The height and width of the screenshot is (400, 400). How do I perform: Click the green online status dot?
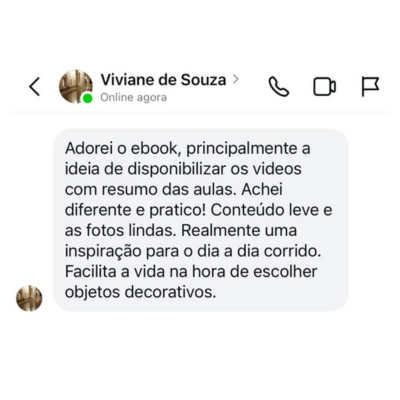point(88,98)
